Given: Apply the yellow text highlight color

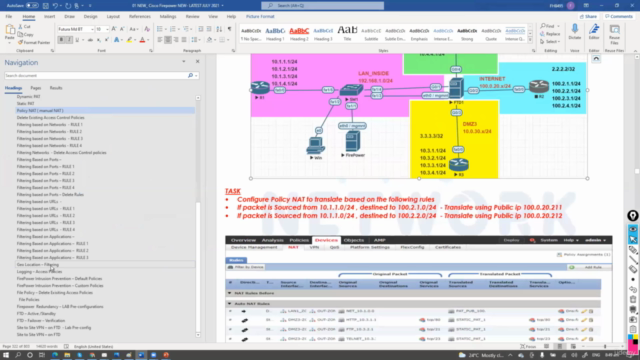Looking at the screenshot, I should point(129,40).
